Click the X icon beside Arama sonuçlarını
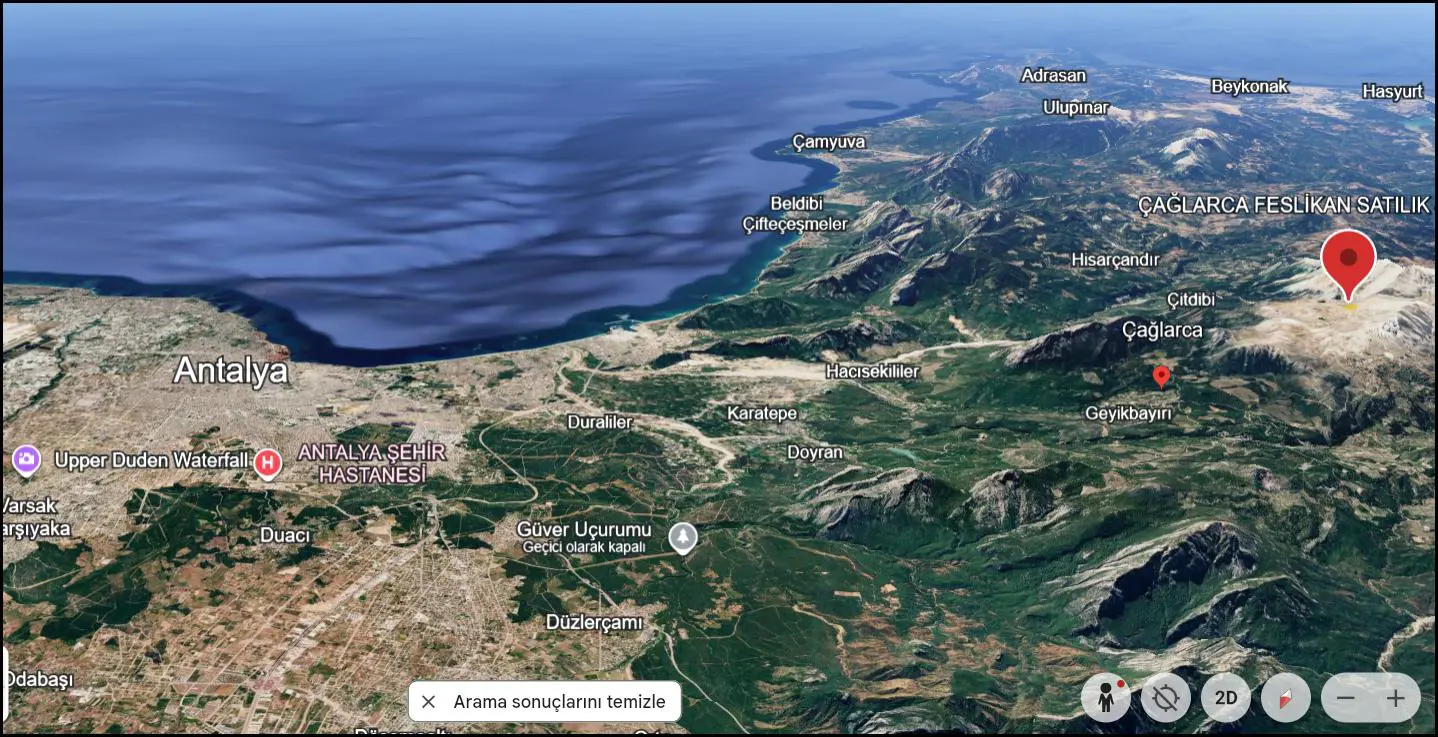Screen dimensions: 1438x737 tap(429, 701)
